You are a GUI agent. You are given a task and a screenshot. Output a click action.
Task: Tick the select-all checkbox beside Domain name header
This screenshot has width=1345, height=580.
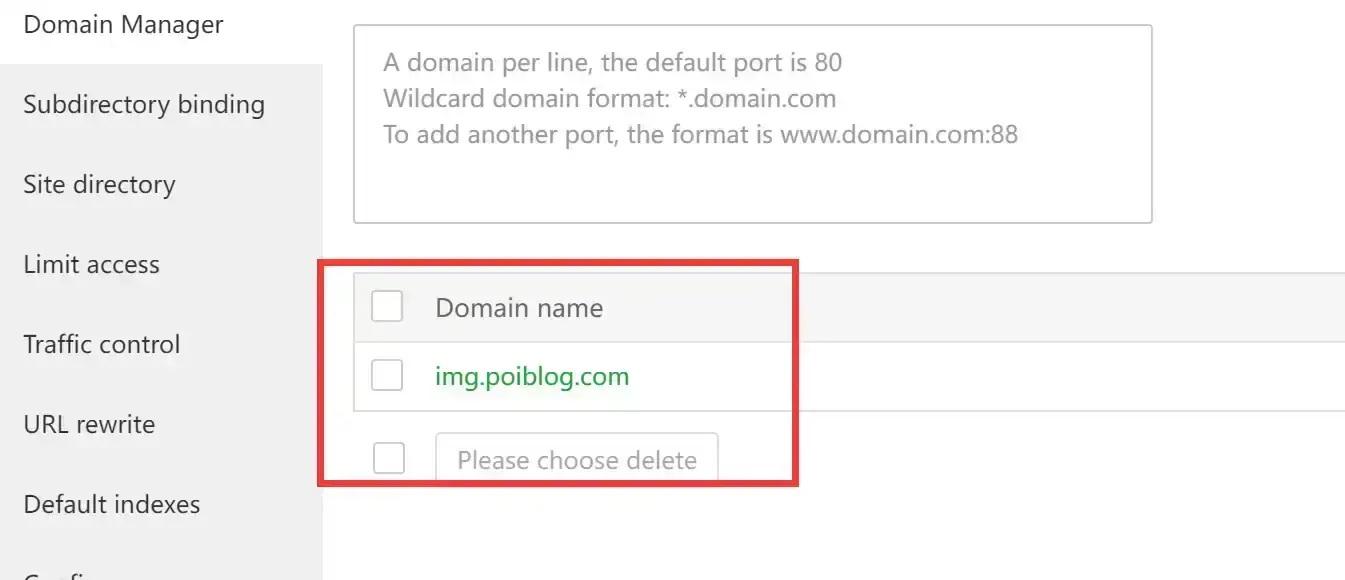387,307
